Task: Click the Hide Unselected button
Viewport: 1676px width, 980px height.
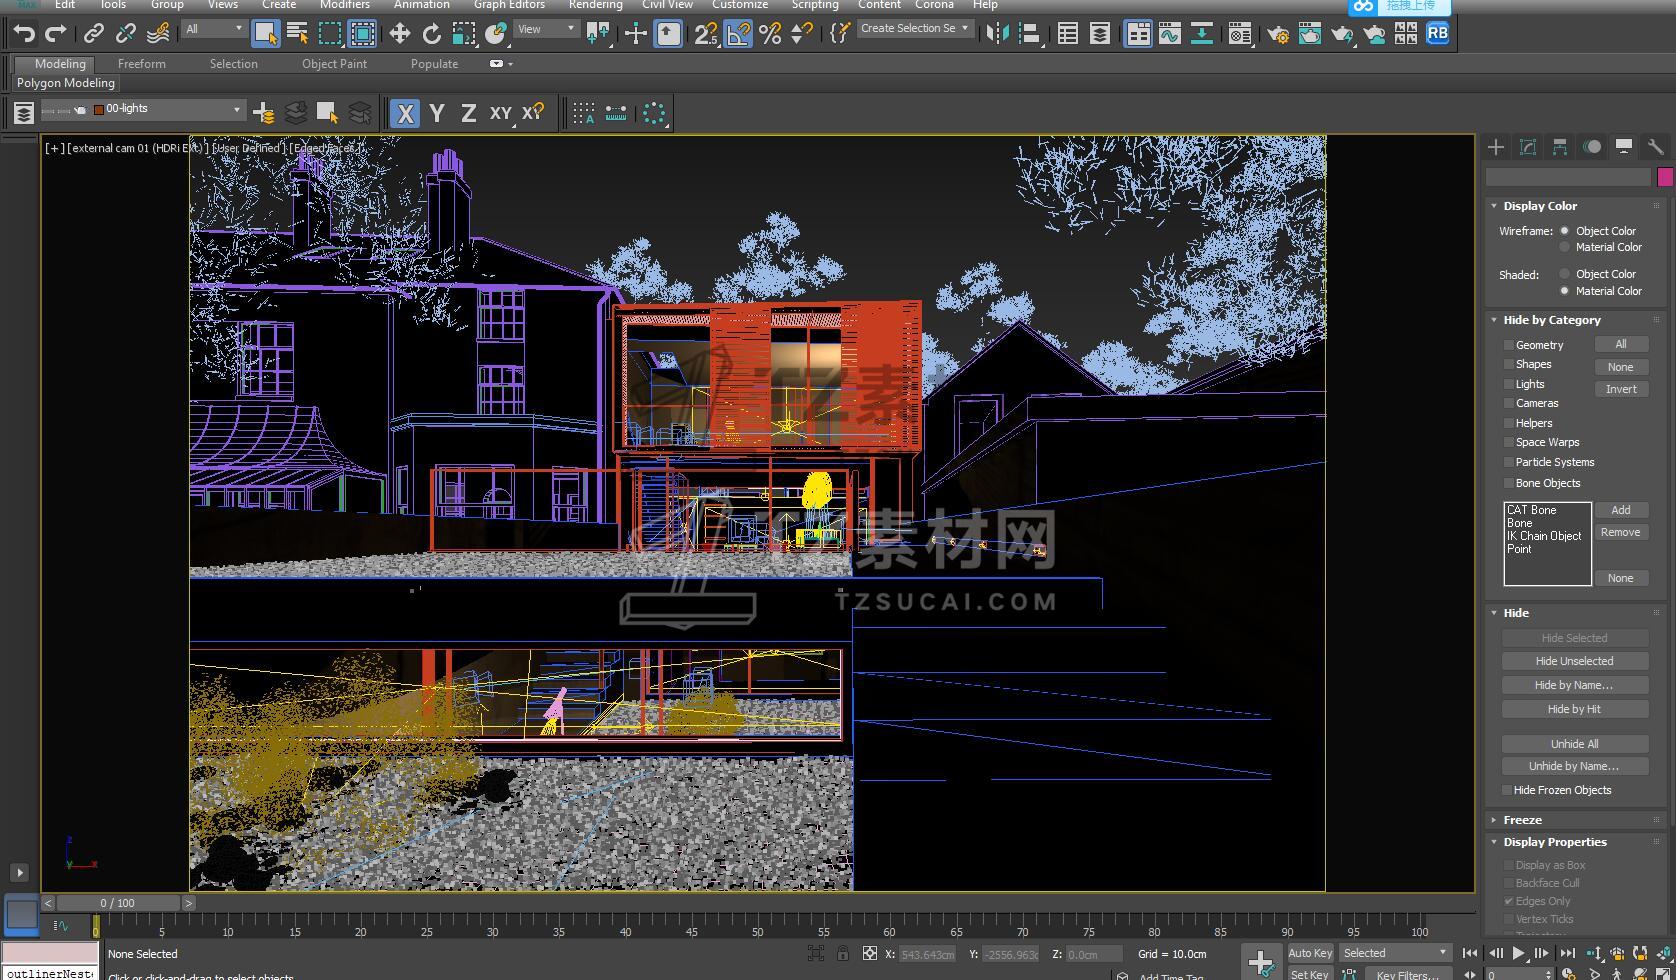Action: coord(1574,661)
